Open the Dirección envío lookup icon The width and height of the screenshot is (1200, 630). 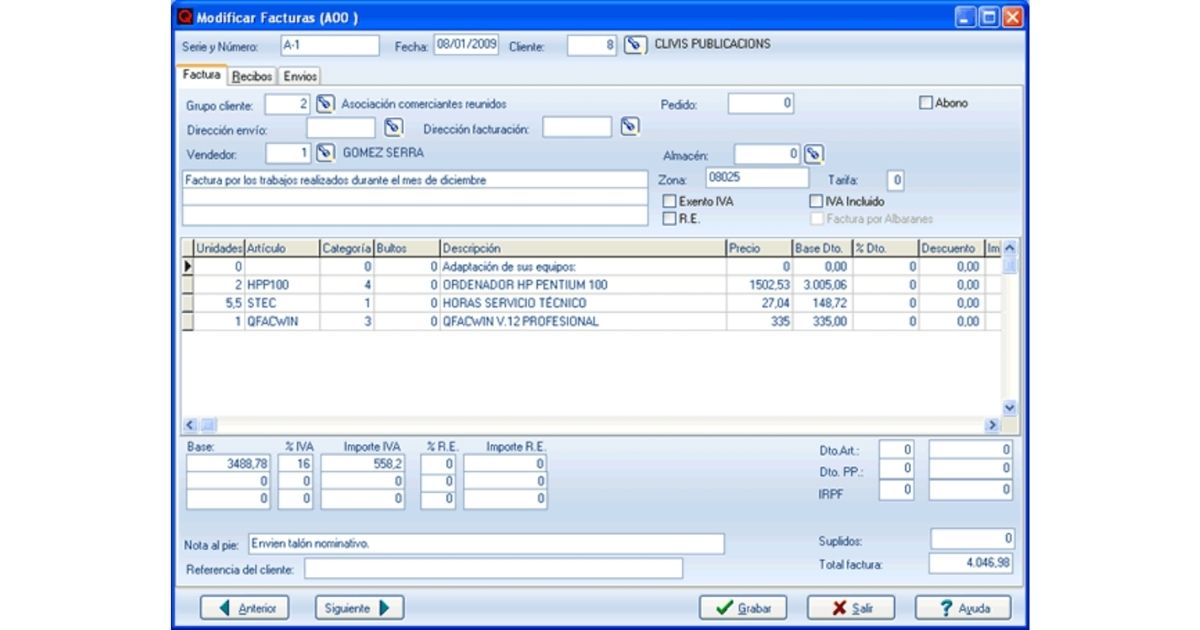pyautogui.click(x=393, y=127)
